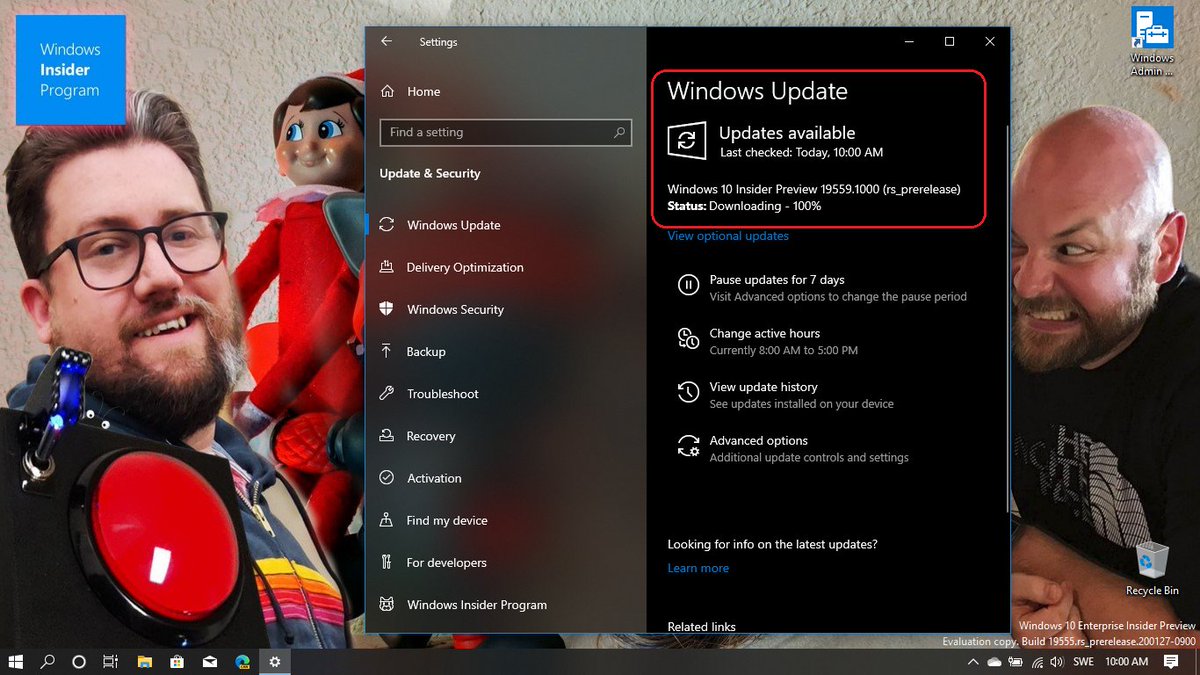Click the Troubleshoot wrench icon
This screenshot has width=1200, height=675.
click(x=386, y=393)
